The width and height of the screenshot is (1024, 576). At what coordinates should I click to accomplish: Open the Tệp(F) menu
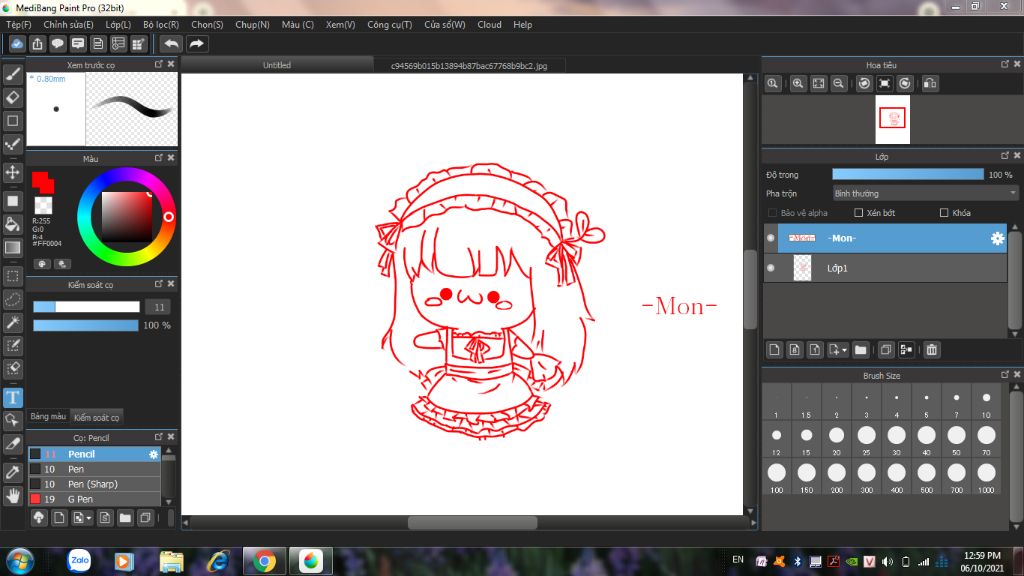18,25
